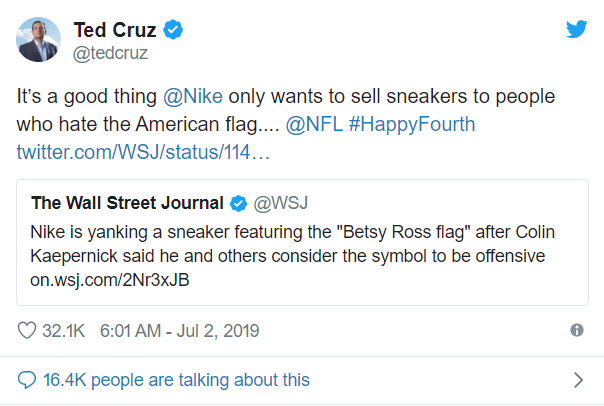Click the @tedcruz handle
This screenshot has width=604, height=406.
click(x=110, y=53)
